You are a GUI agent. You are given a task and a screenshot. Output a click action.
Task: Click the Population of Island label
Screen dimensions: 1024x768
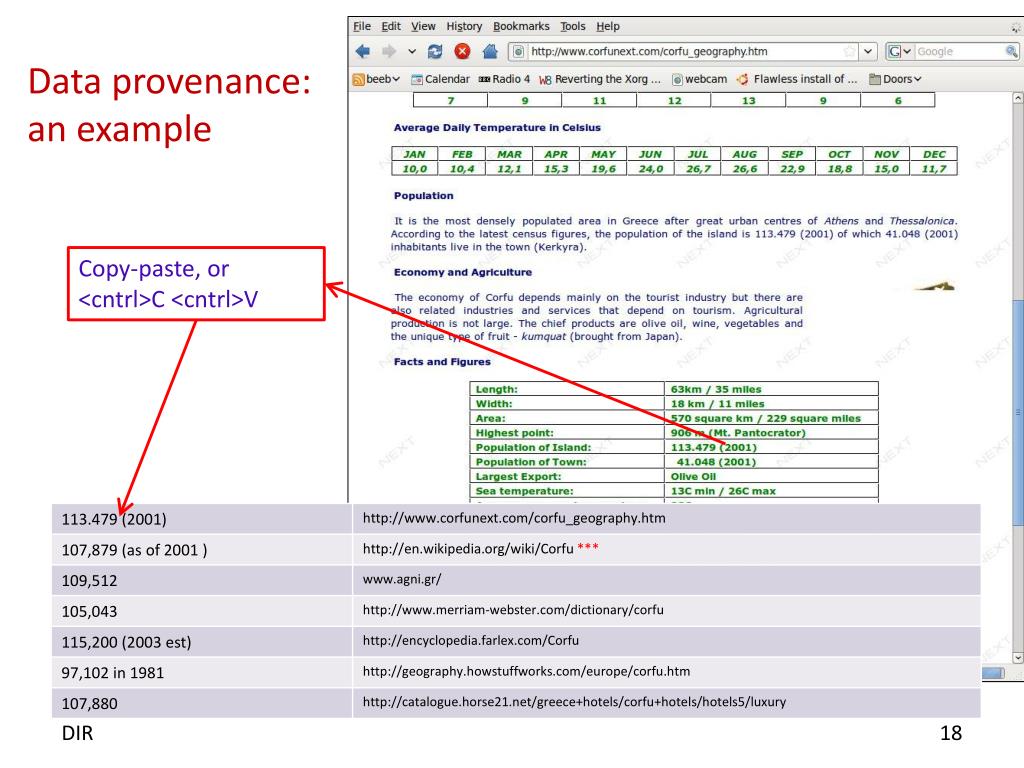point(533,447)
